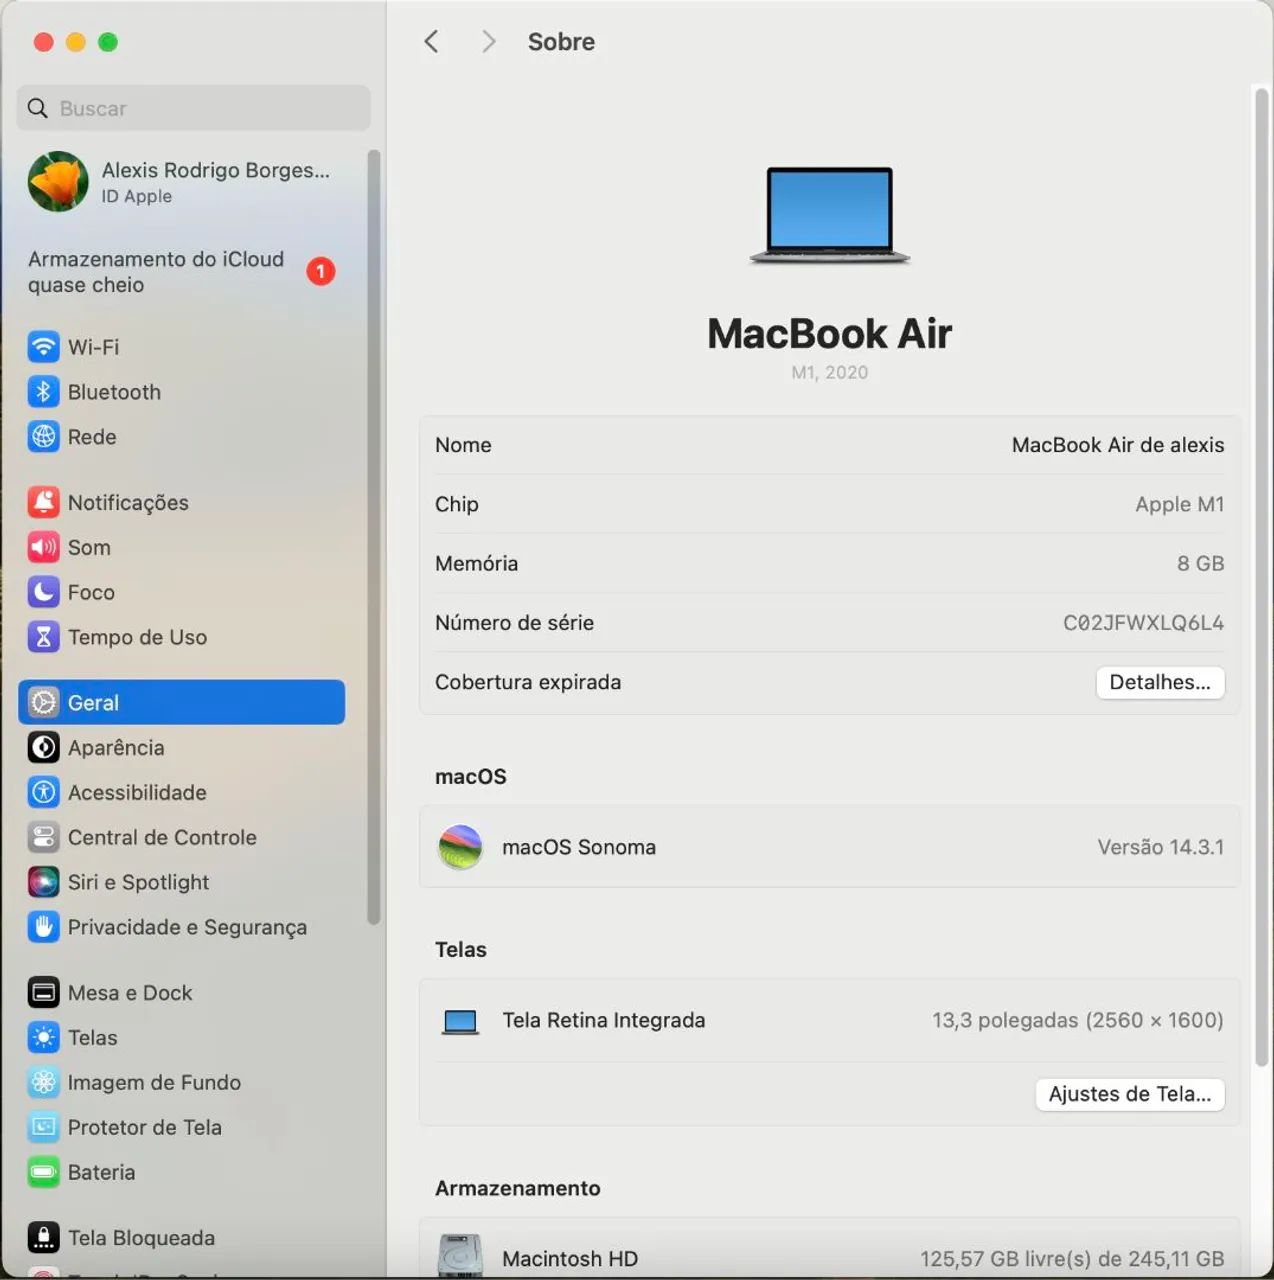Click the sidebar vertical scrollbar
This screenshot has width=1274, height=1280.
click(374, 537)
